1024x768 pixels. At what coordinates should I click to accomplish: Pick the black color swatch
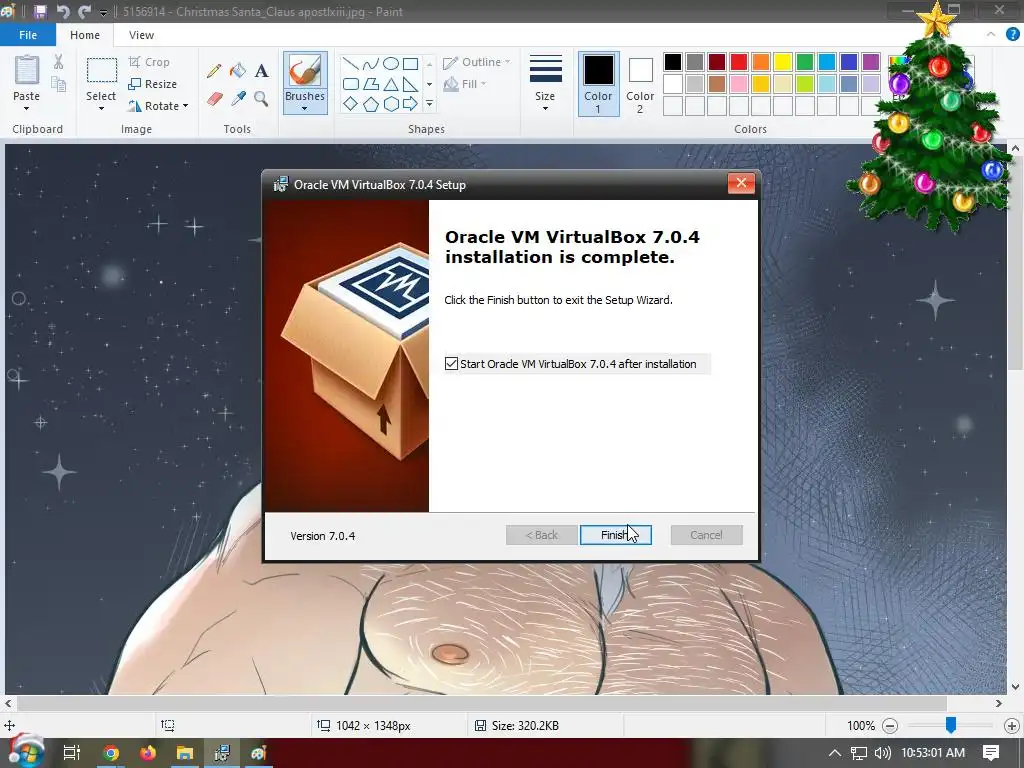[x=673, y=62]
